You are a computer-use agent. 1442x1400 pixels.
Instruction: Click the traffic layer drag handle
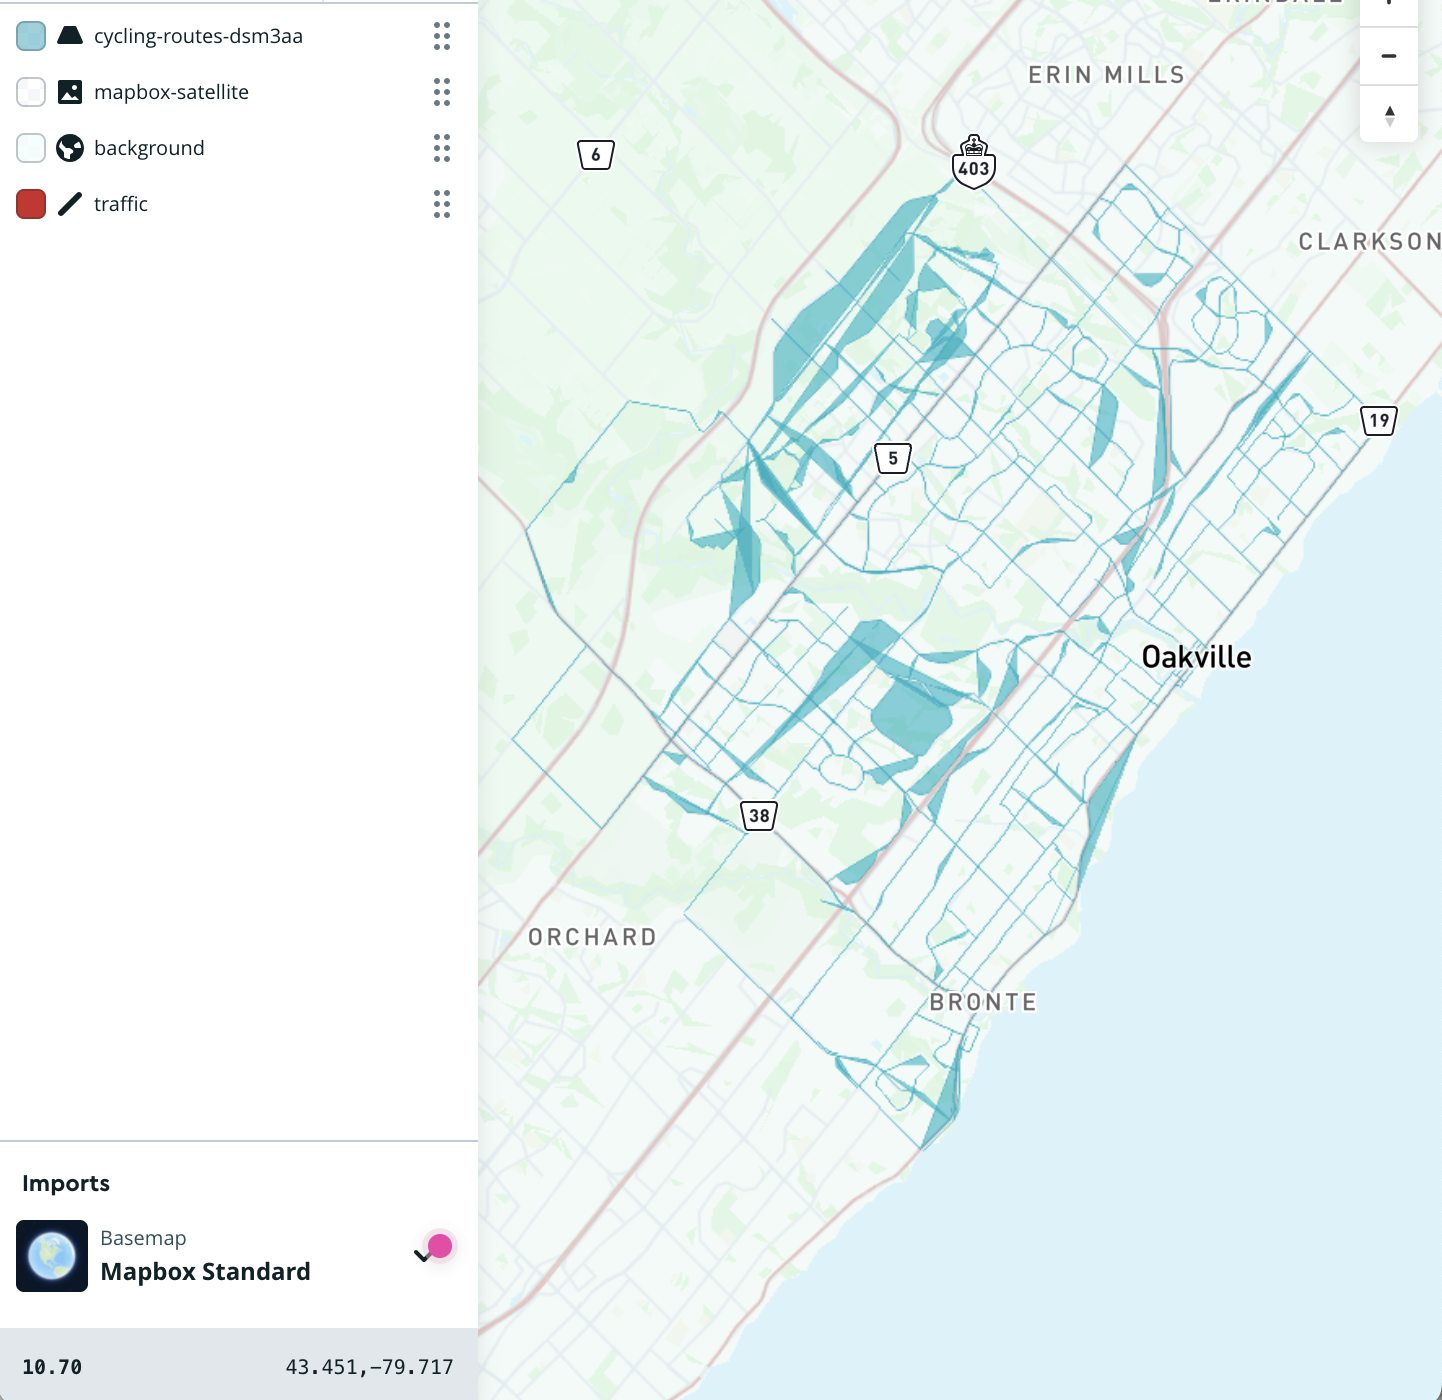tap(442, 204)
